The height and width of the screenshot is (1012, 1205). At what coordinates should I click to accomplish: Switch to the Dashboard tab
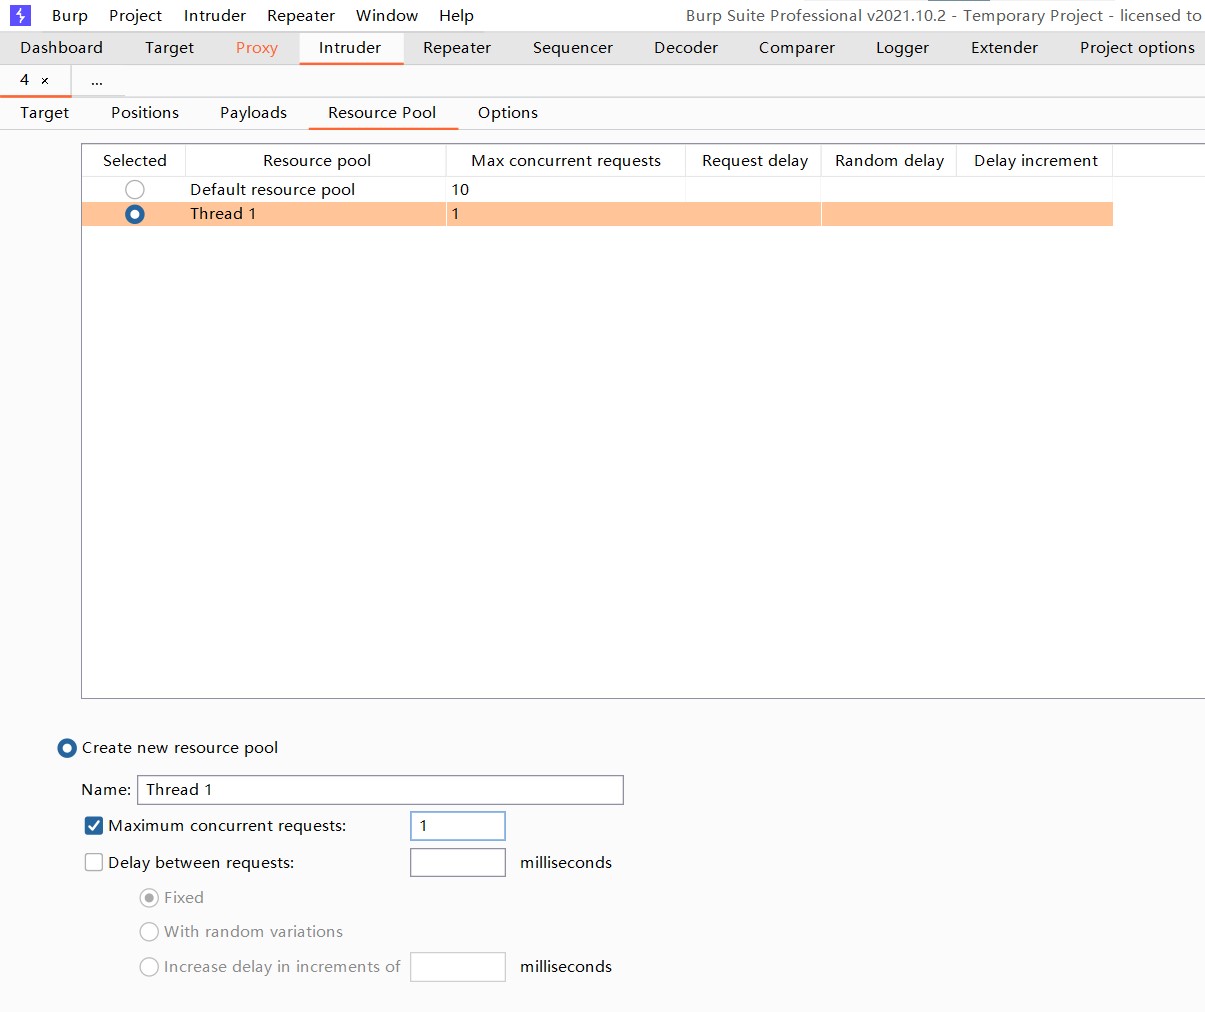[x=61, y=48]
